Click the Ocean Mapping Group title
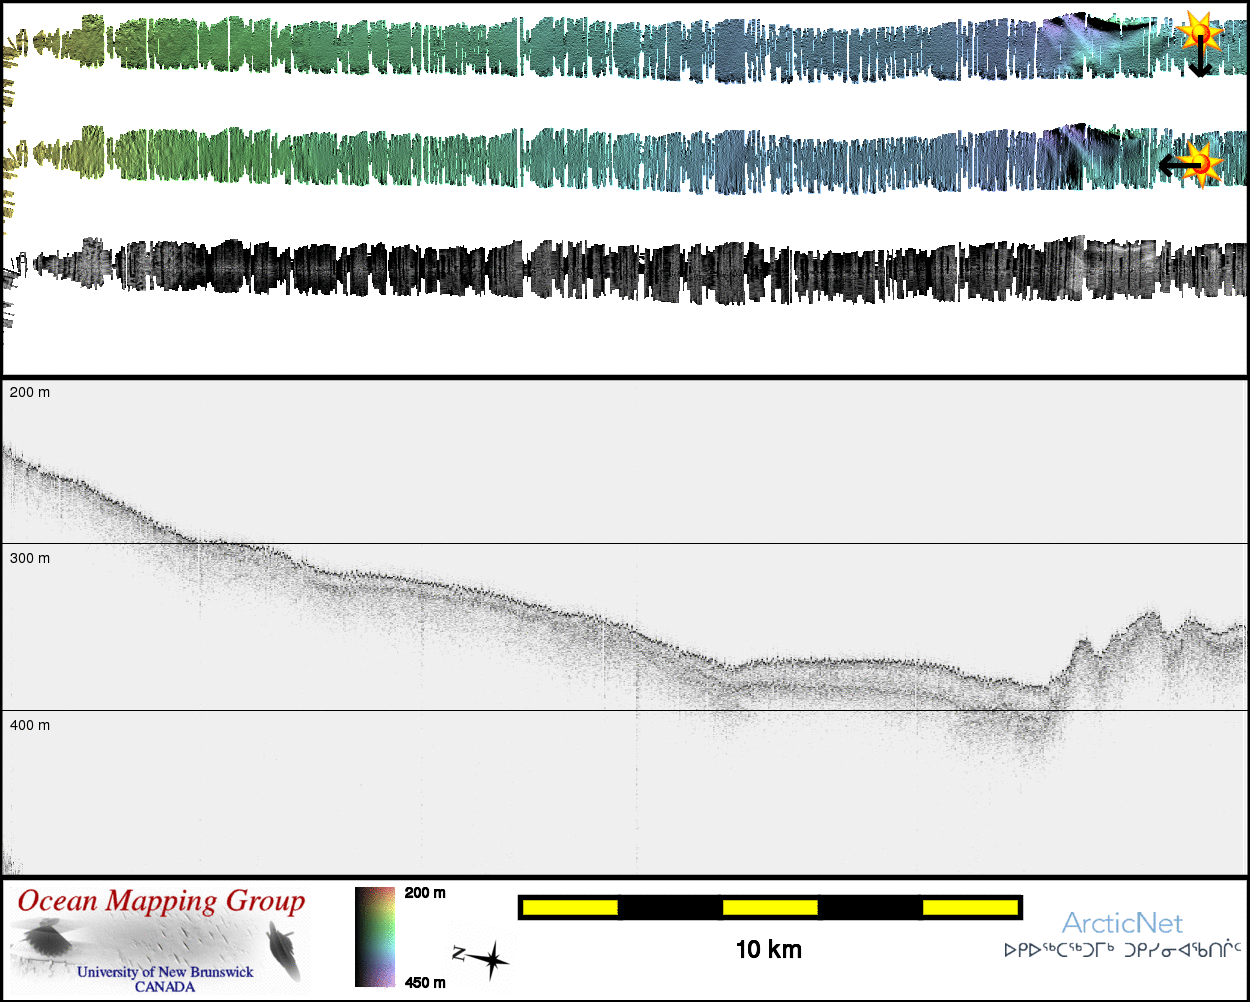Screen dimensions: 1250x1002 (x=161, y=901)
